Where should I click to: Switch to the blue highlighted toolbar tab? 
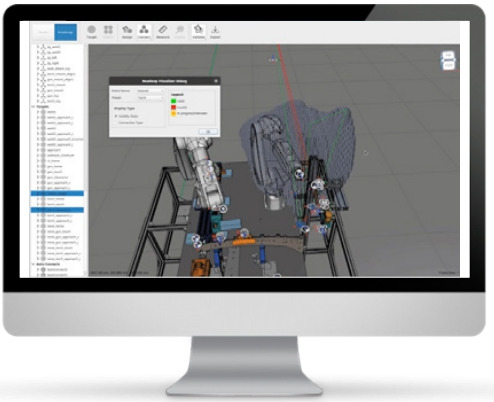[65, 32]
